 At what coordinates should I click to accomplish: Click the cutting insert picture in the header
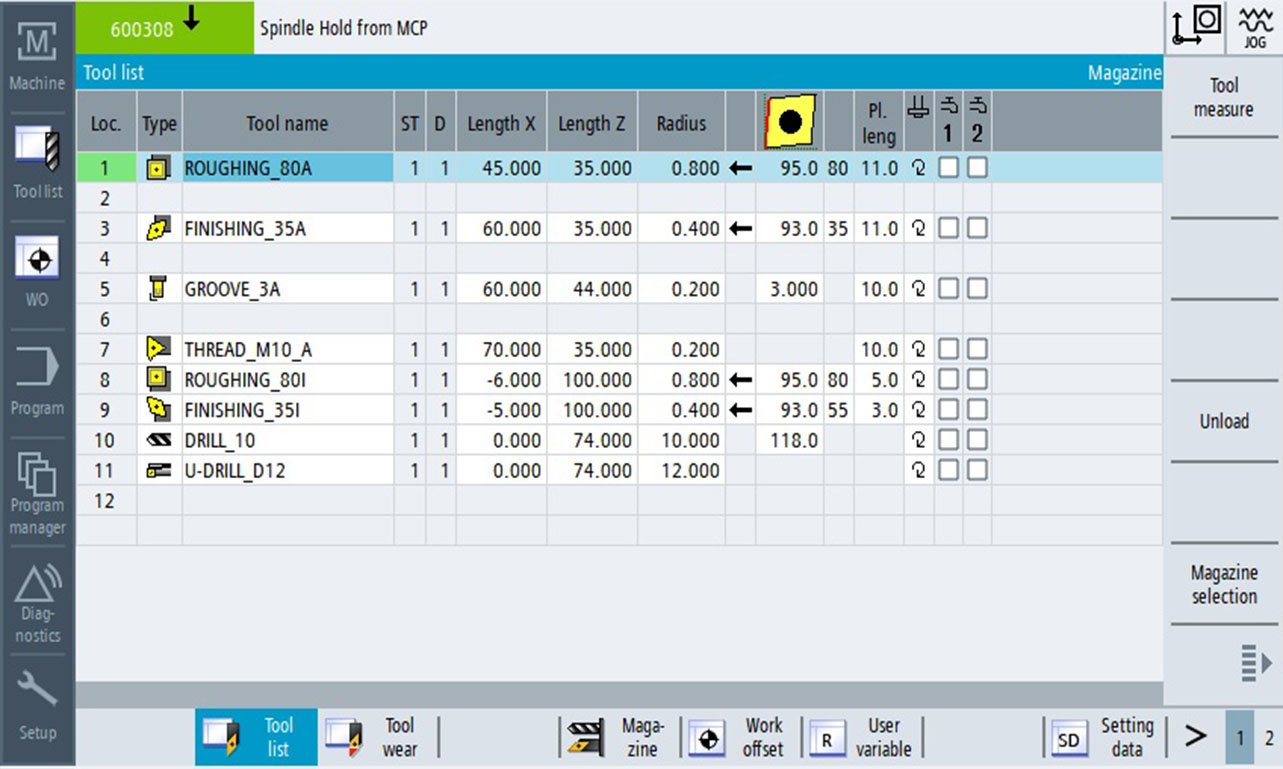click(790, 123)
